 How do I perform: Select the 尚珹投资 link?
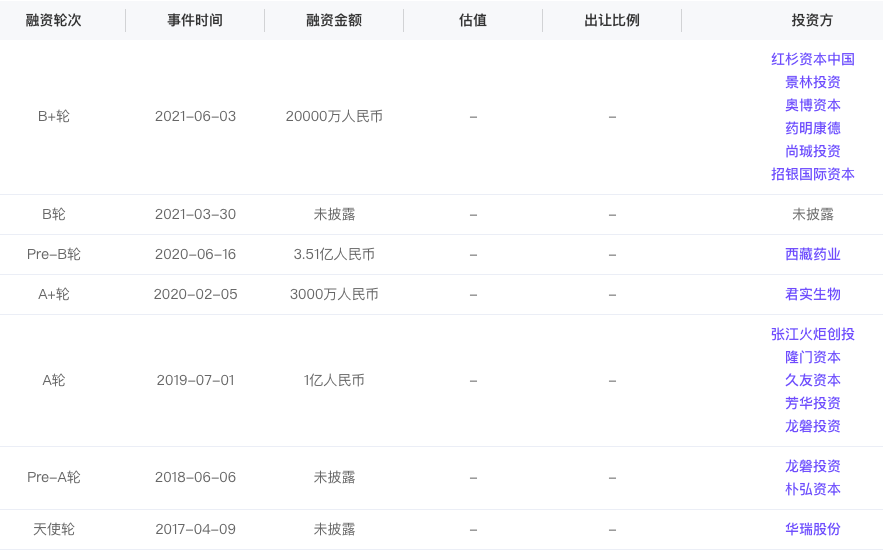[x=812, y=152]
